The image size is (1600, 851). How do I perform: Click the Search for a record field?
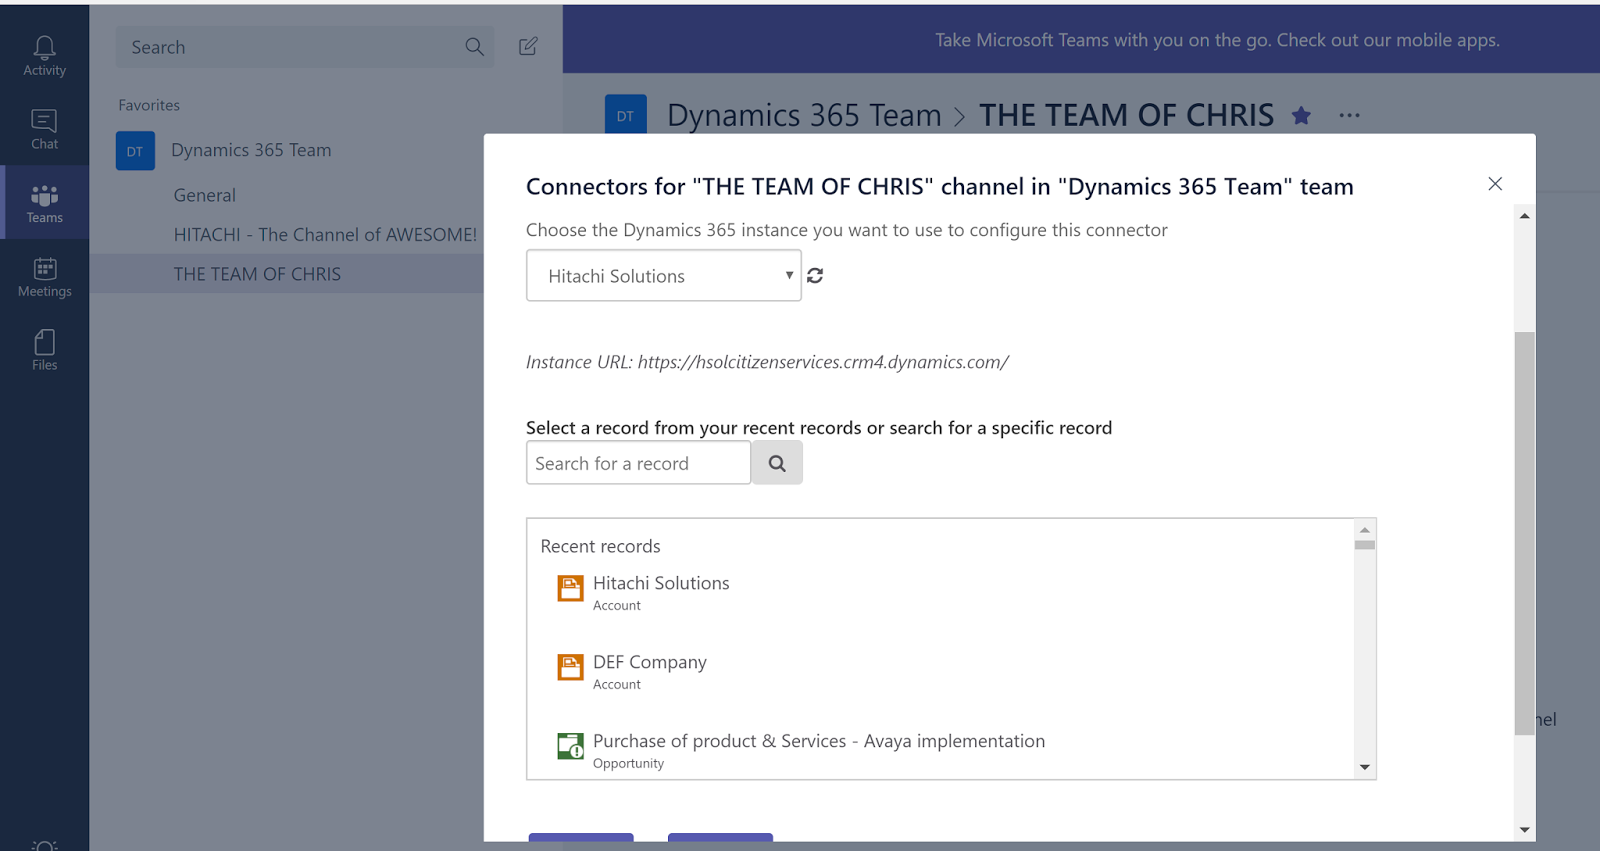click(638, 463)
